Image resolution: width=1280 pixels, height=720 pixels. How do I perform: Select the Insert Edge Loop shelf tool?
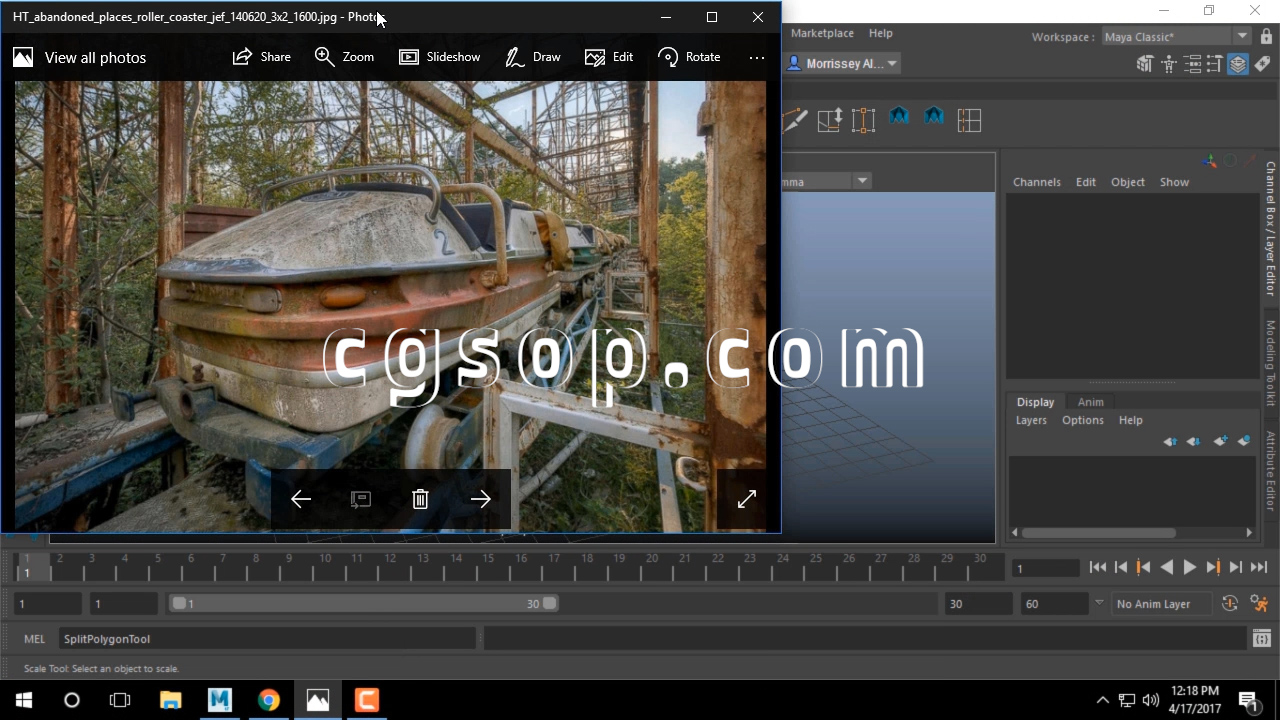(x=829, y=120)
